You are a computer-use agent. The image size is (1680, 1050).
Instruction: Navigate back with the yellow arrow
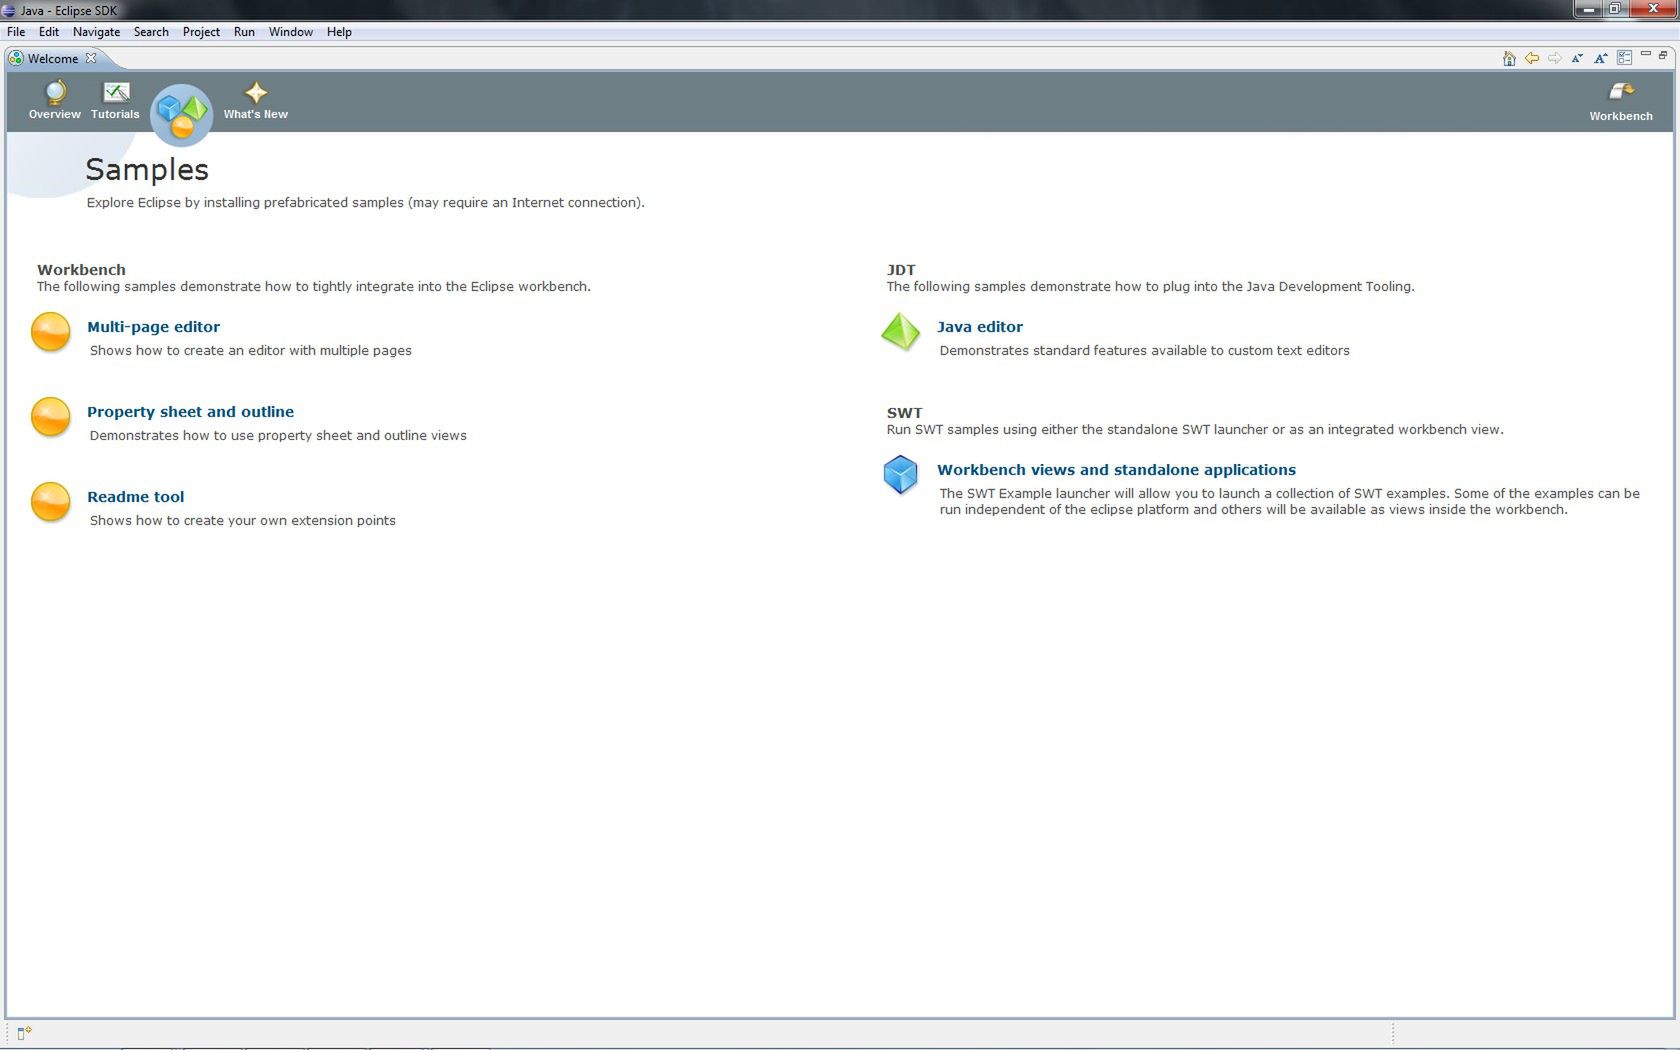(1531, 58)
